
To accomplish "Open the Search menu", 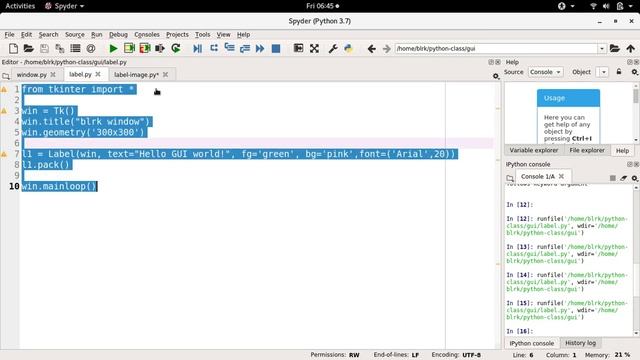I will click(x=48, y=35).
